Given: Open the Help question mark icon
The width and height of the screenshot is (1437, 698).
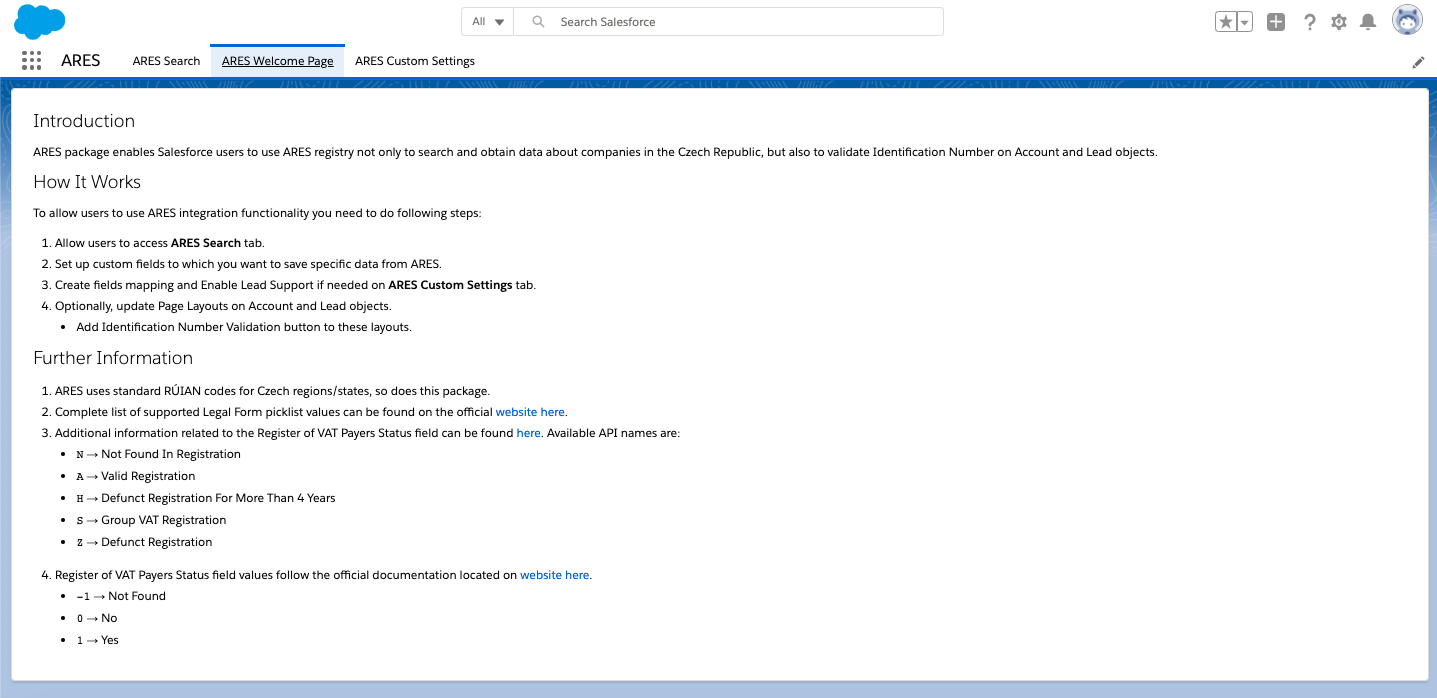Looking at the screenshot, I should click(x=1309, y=22).
